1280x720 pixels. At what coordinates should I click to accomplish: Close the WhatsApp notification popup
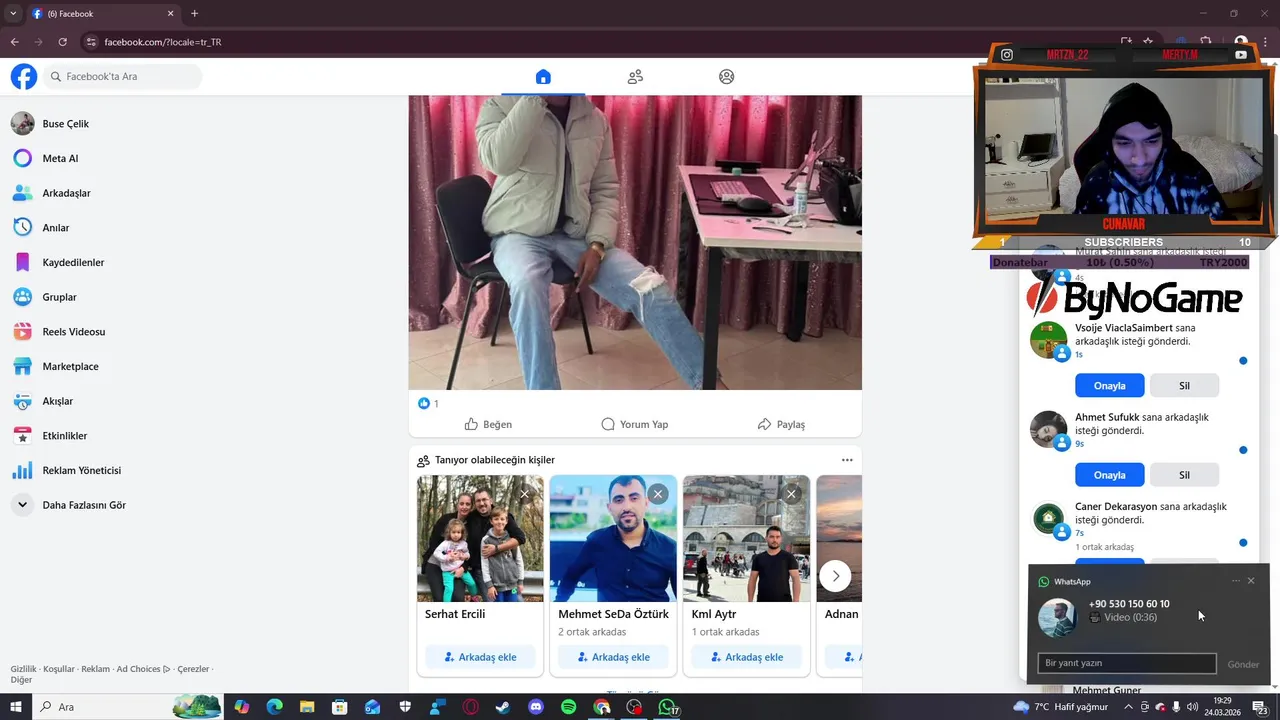coord(1251,581)
